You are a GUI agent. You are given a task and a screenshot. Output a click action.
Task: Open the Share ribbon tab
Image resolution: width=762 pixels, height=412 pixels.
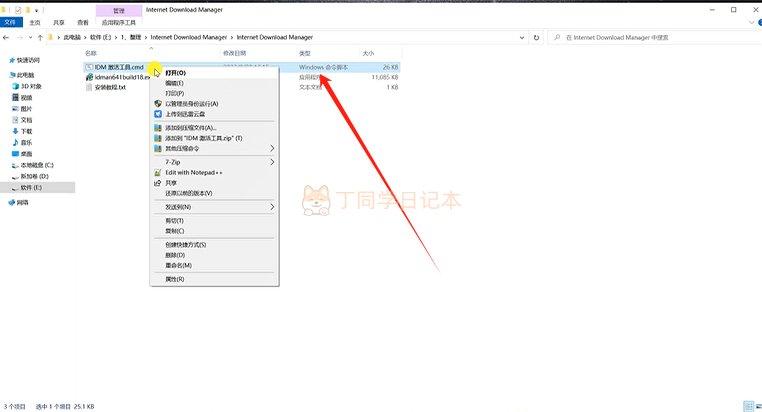59,22
